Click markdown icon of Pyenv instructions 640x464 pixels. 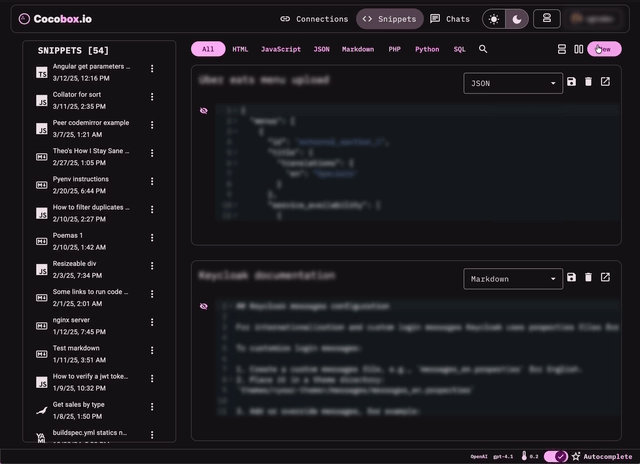tap(42, 185)
